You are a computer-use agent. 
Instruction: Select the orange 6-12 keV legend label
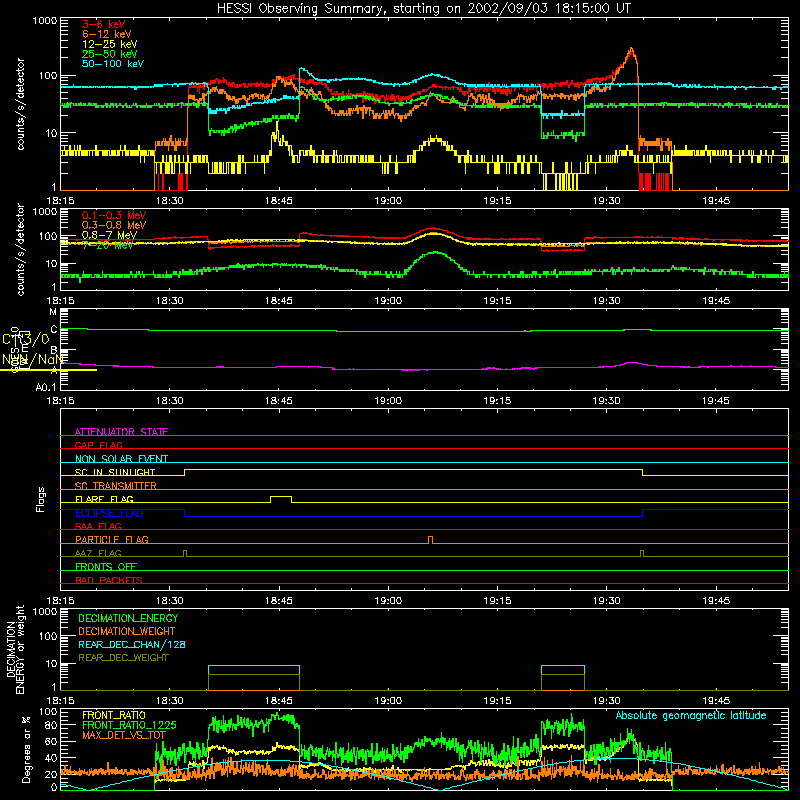point(107,34)
